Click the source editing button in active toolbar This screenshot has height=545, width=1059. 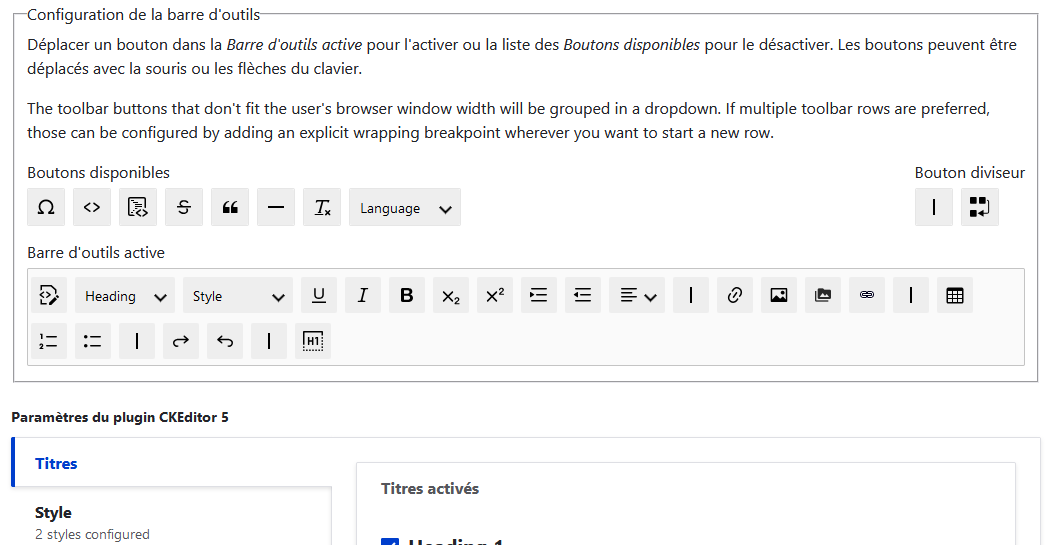tap(49, 295)
